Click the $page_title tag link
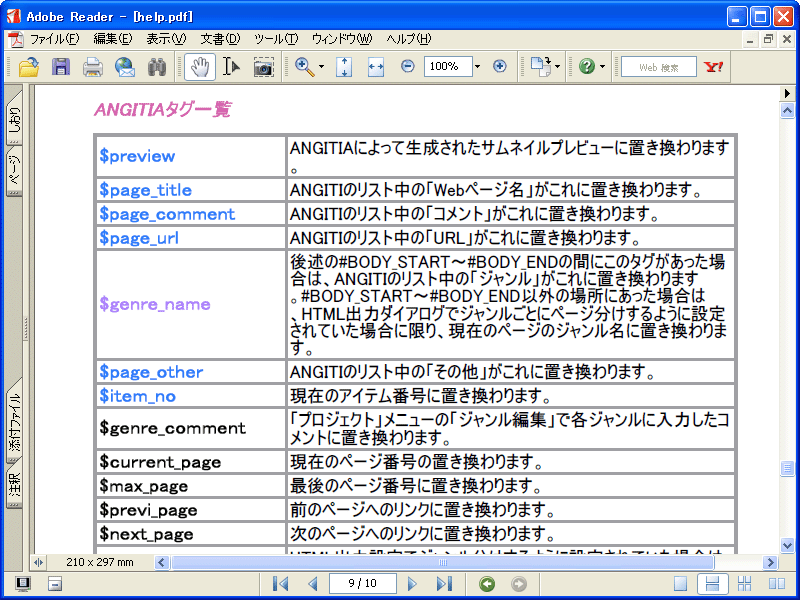Viewport: 800px width, 600px height. (x=145, y=190)
